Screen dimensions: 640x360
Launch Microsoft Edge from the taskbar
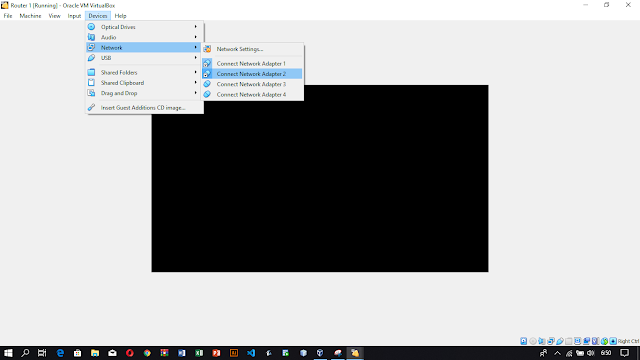click(x=60, y=353)
